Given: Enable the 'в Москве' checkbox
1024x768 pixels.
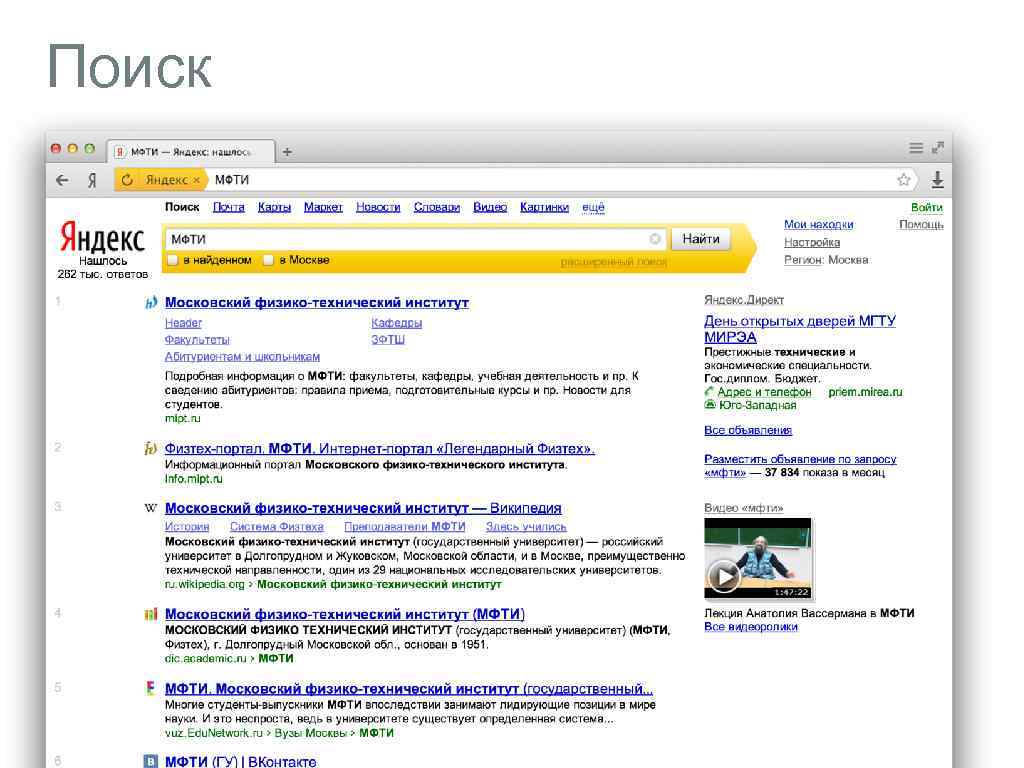Looking at the screenshot, I should [268, 260].
